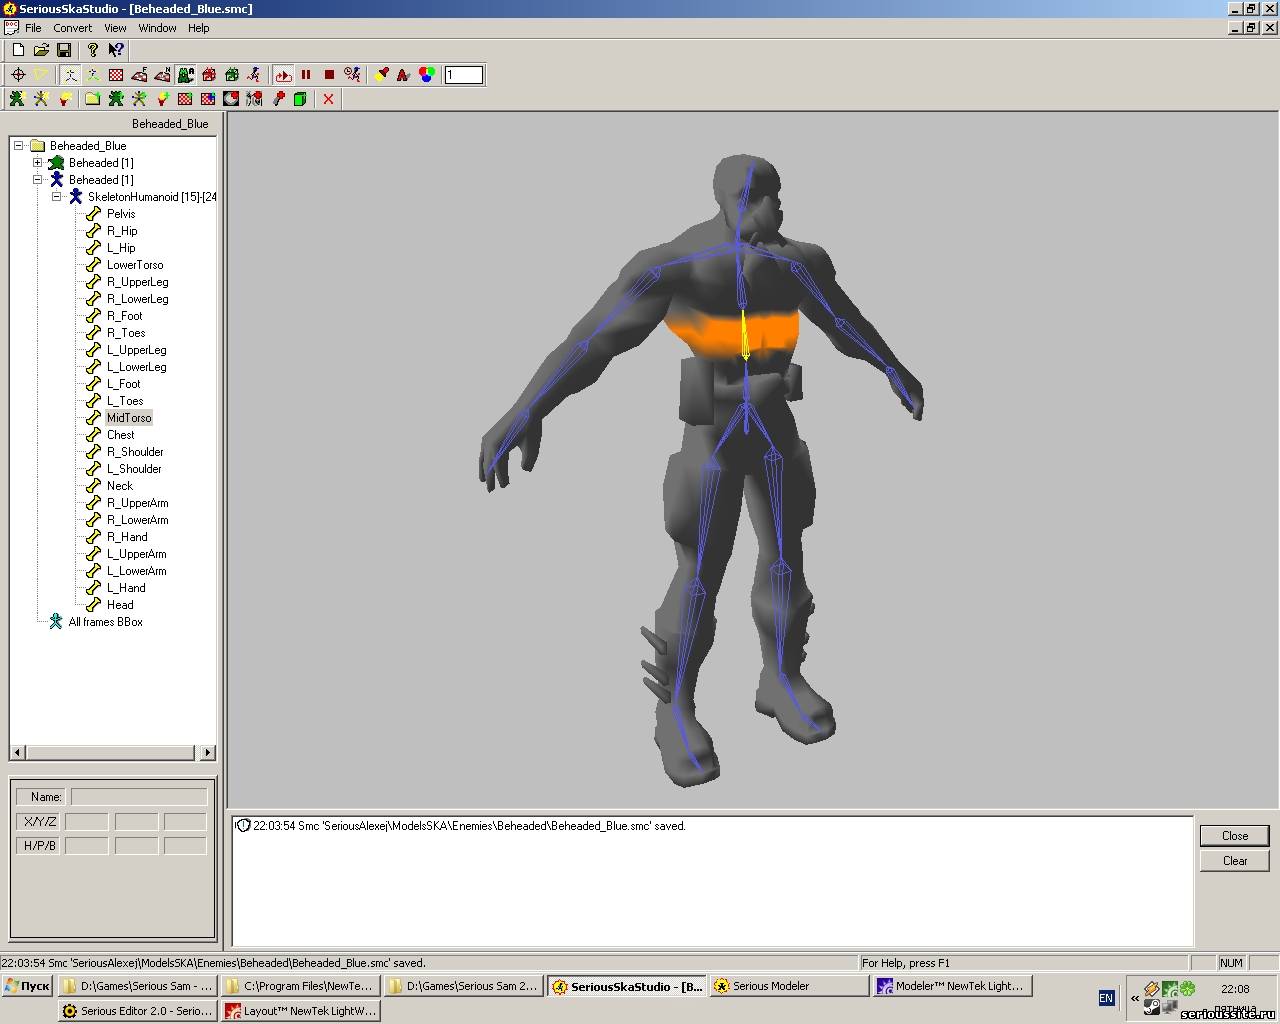
Task: Click the red X delete icon
Action: (x=328, y=99)
